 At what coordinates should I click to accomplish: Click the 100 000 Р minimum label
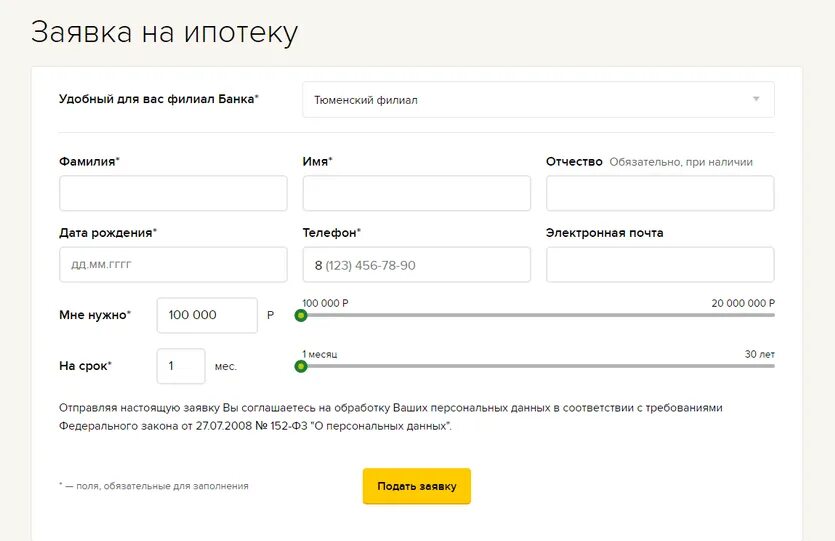(325, 303)
